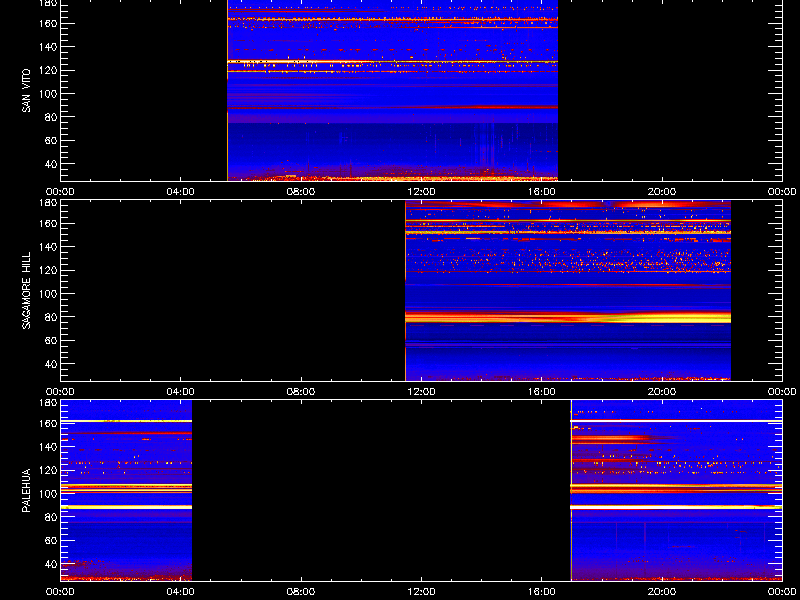800x600 pixels.
Task: Click the 120 frequency tick on Palehua axis
Action: point(48,470)
